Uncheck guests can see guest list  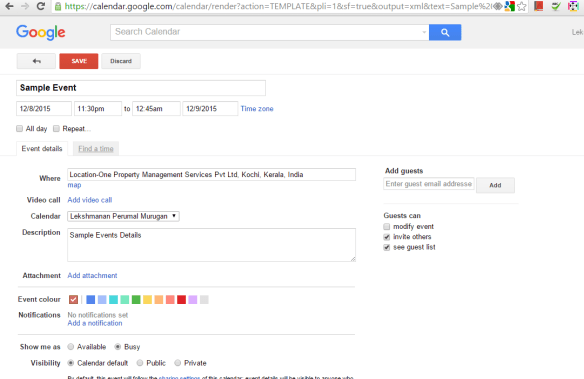pos(387,247)
